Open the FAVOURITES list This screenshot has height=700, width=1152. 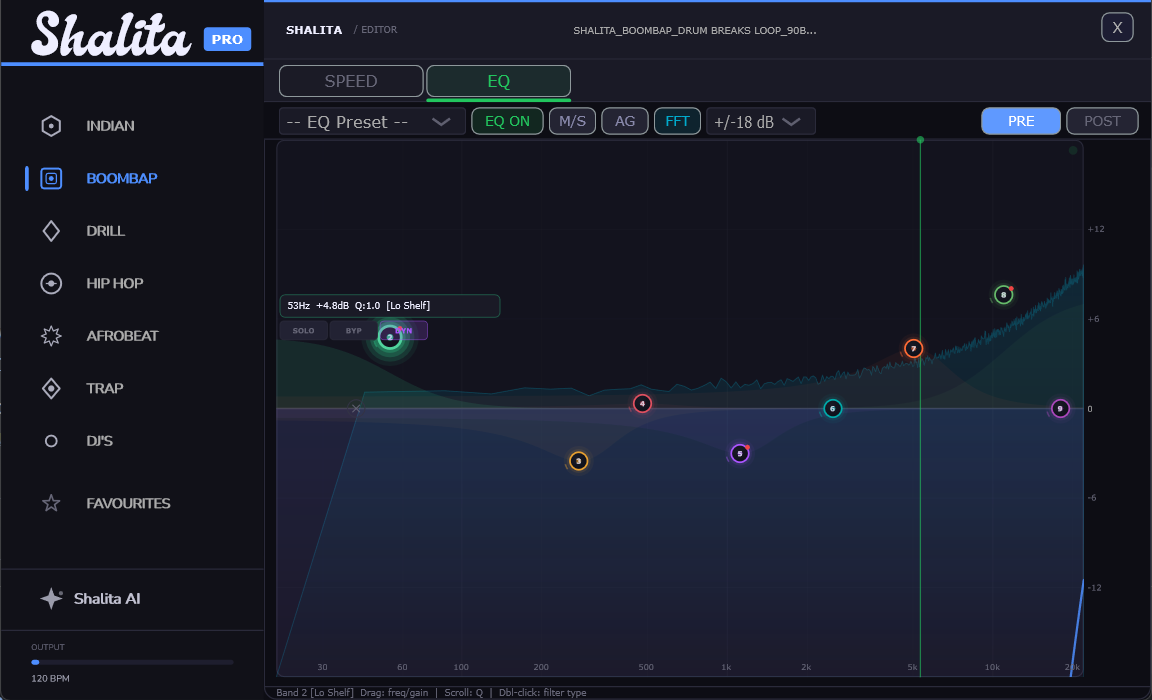point(128,503)
